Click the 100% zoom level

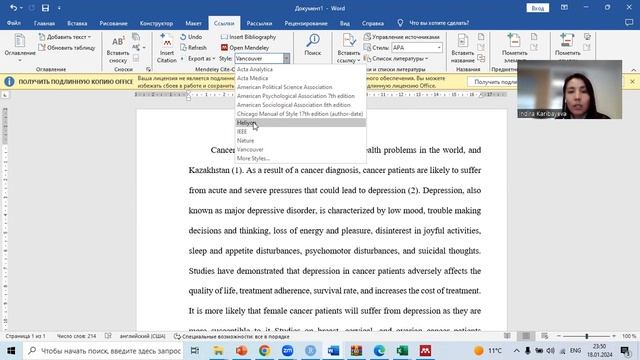[629, 336]
